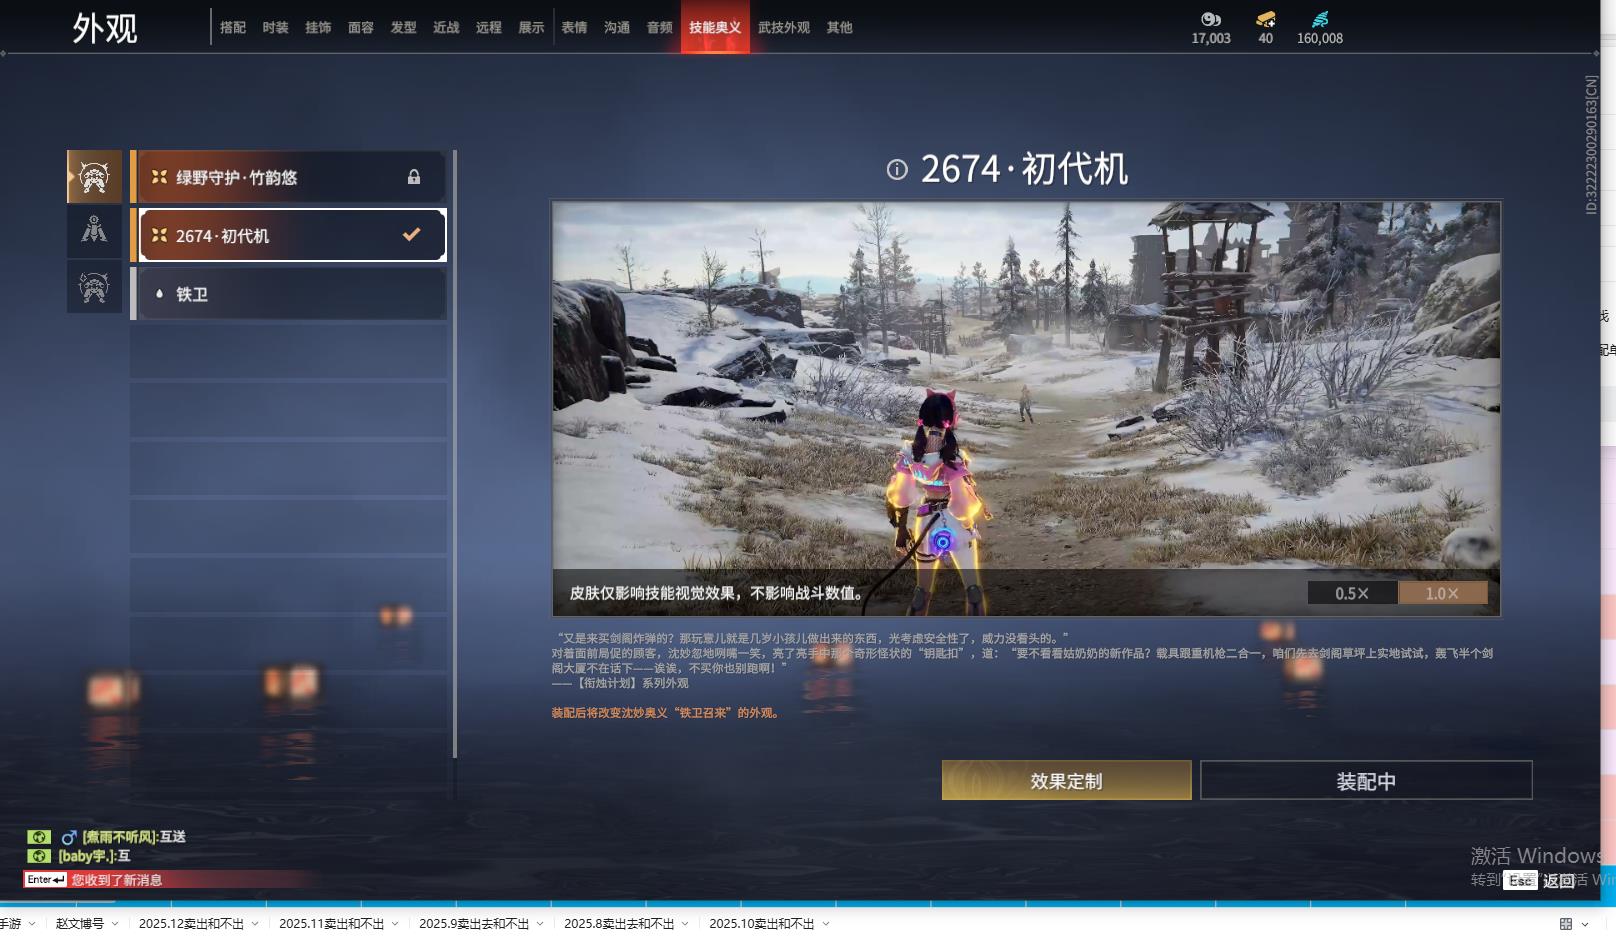1616x939 pixels.
Task: Open the 2025.9卖出去和不出 sheet dropdown arrow
Action: click(540, 924)
